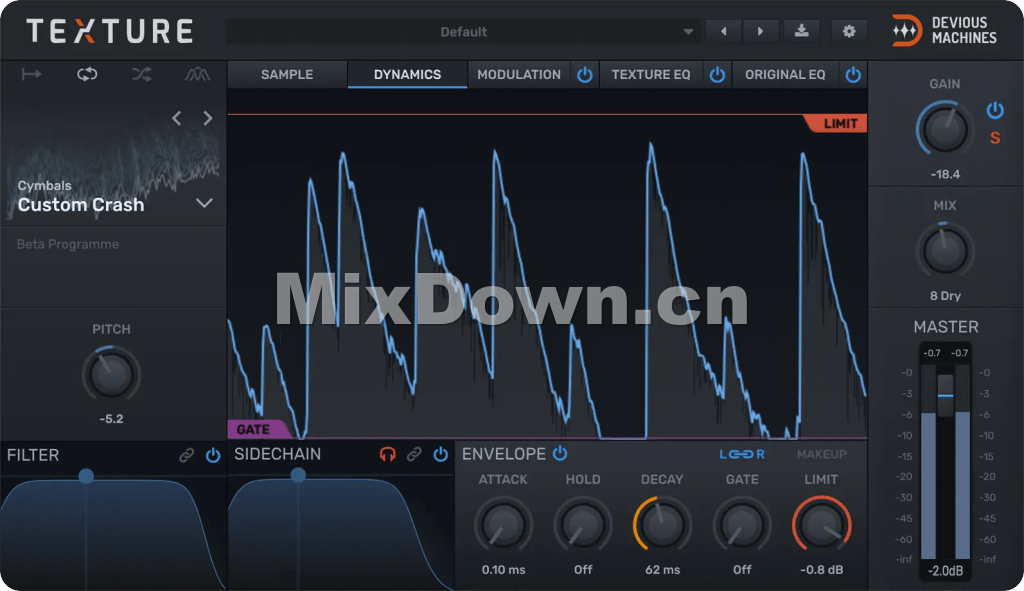This screenshot has width=1024, height=591.
Task: Open the Default preset dropdown
Action: (x=463, y=31)
